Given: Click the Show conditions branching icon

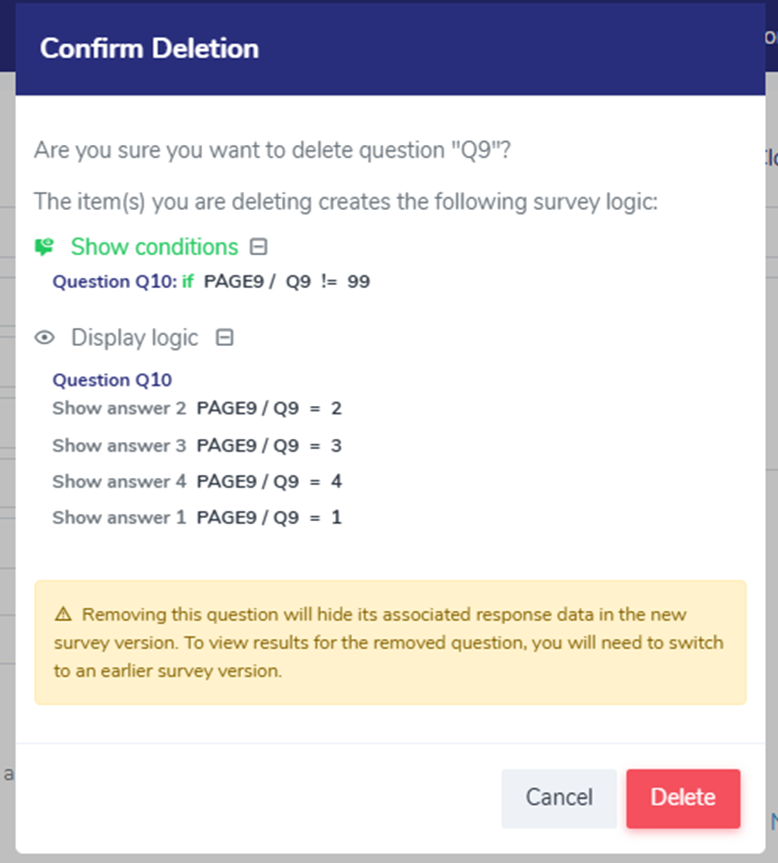Looking at the screenshot, I should tap(44, 247).
